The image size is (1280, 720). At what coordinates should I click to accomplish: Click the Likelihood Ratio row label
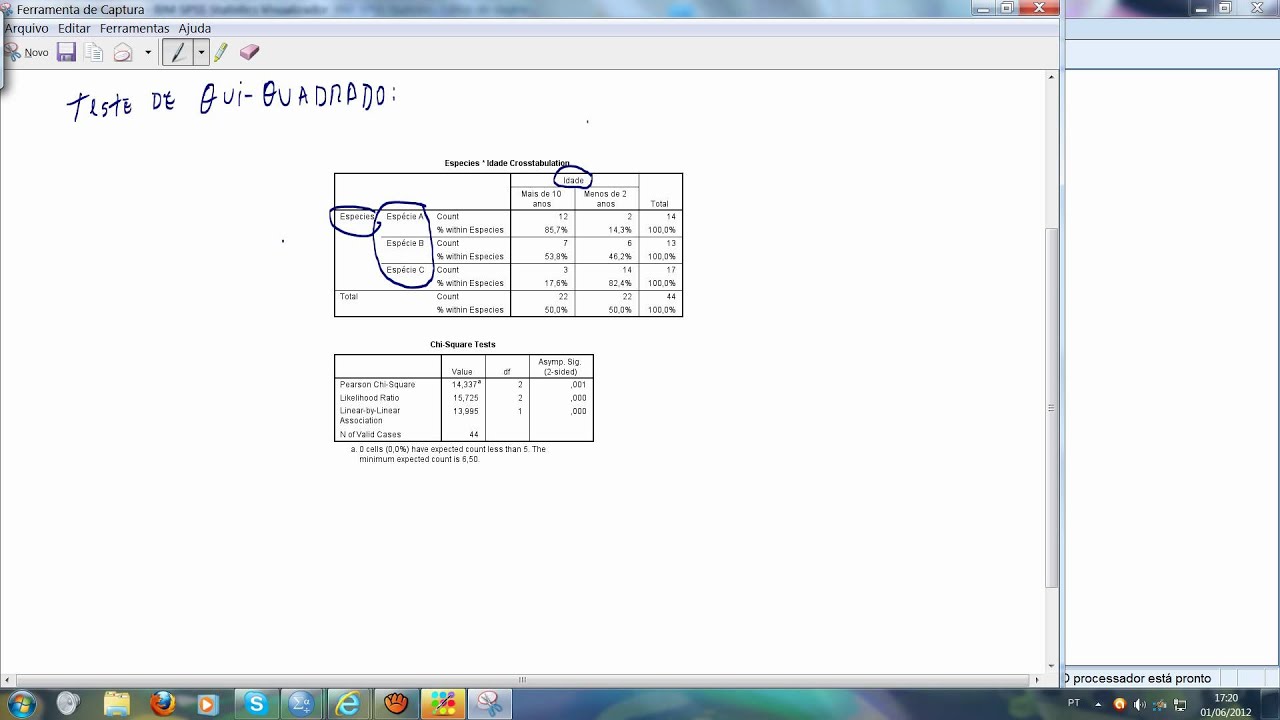click(x=371, y=398)
